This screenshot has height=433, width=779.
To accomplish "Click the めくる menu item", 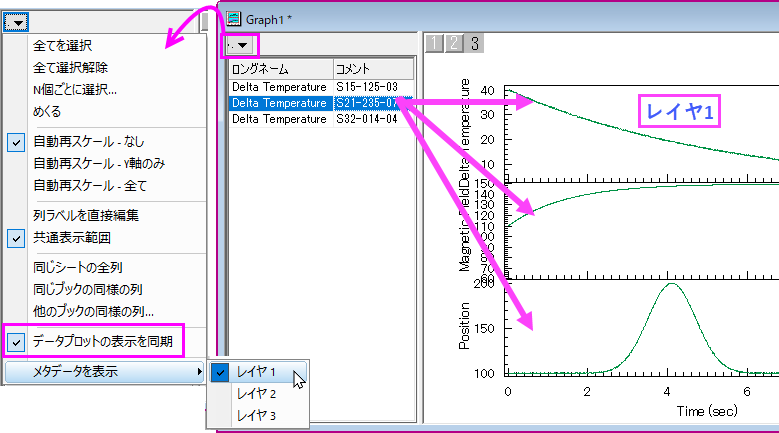I will pyautogui.click(x=47, y=111).
